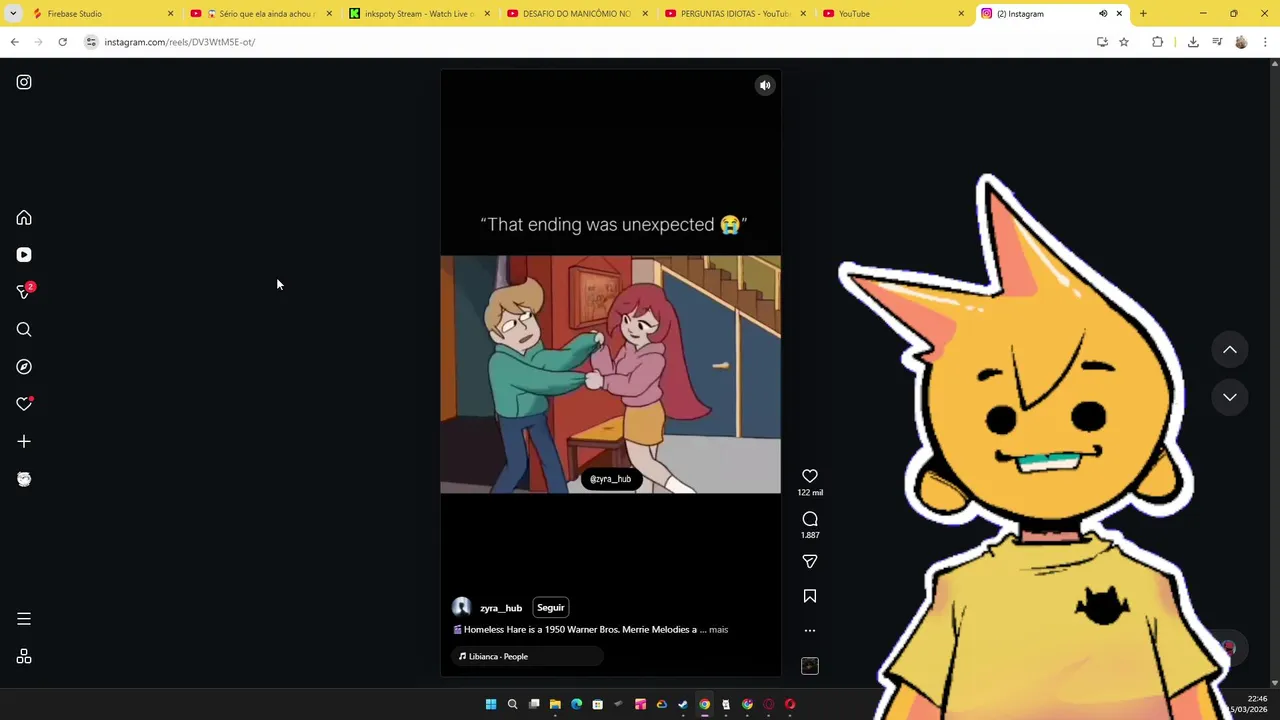Open the zyra__hub username link
The height and width of the screenshot is (720, 1280).
(x=501, y=608)
